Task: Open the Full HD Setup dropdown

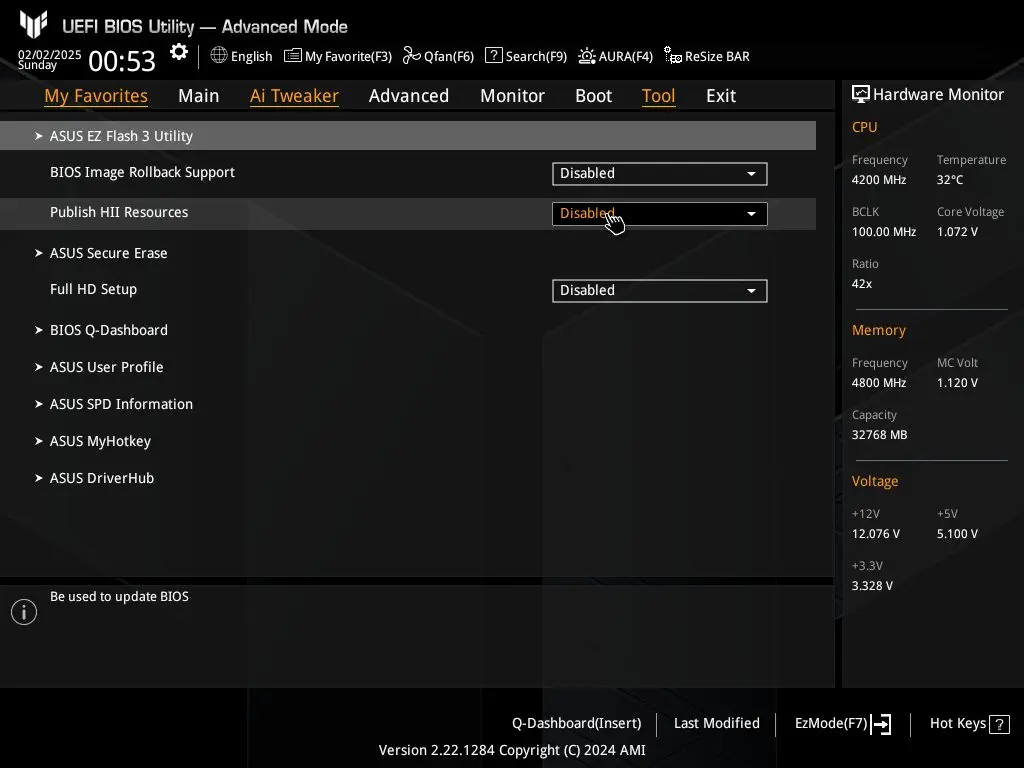Action: pyautogui.click(x=660, y=291)
